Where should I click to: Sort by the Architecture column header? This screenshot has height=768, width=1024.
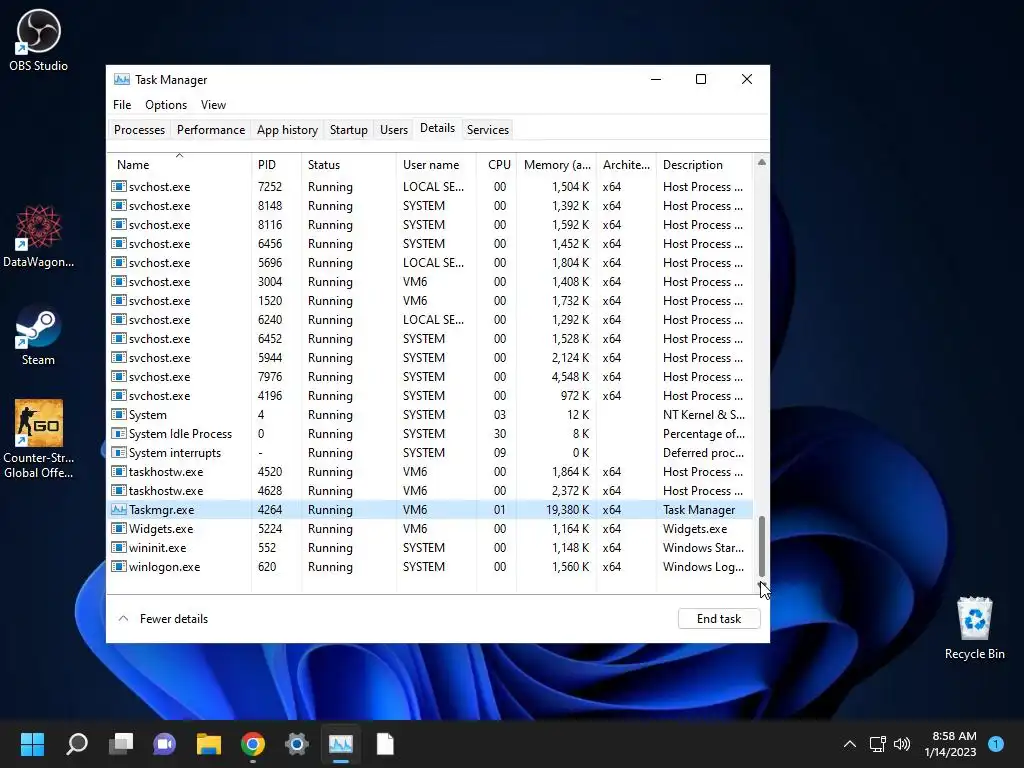click(x=626, y=165)
